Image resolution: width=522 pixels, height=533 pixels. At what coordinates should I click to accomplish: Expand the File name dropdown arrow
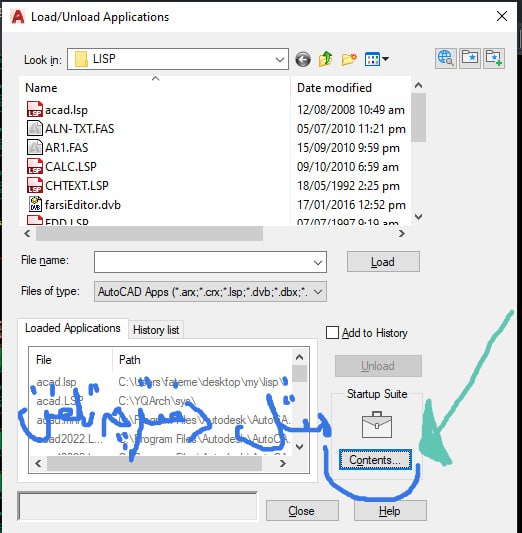(318, 262)
